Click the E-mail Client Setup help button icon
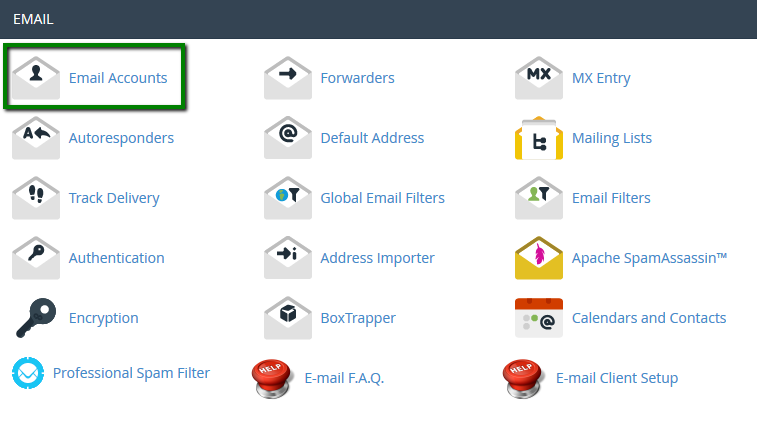Screen dimensions: 757x425 point(523,379)
